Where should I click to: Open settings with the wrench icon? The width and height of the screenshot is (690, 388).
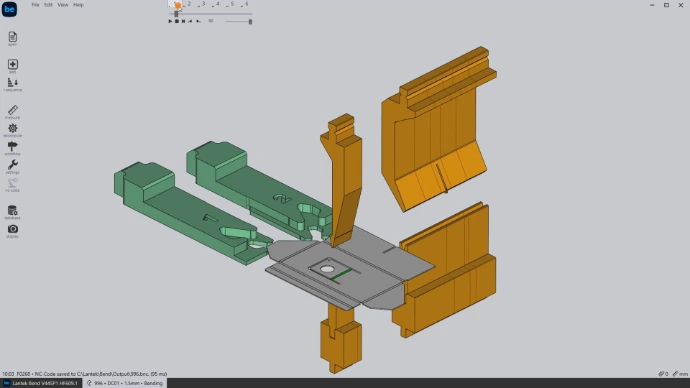tap(12, 167)
